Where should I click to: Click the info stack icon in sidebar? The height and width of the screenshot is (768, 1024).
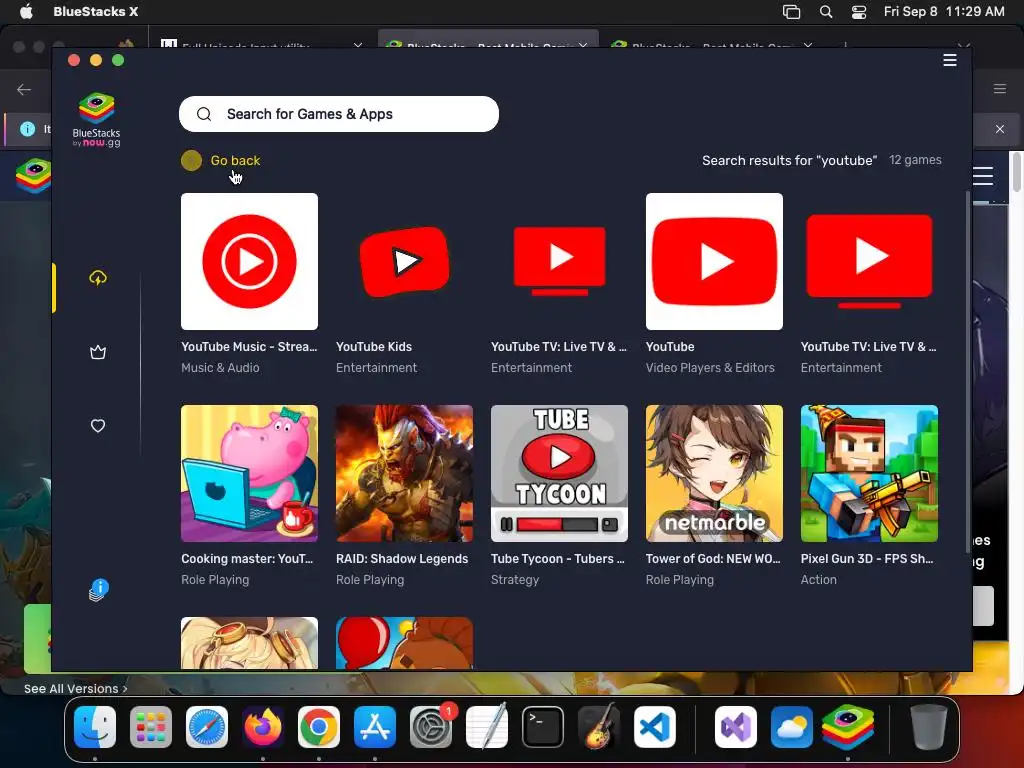click(98, 590)
